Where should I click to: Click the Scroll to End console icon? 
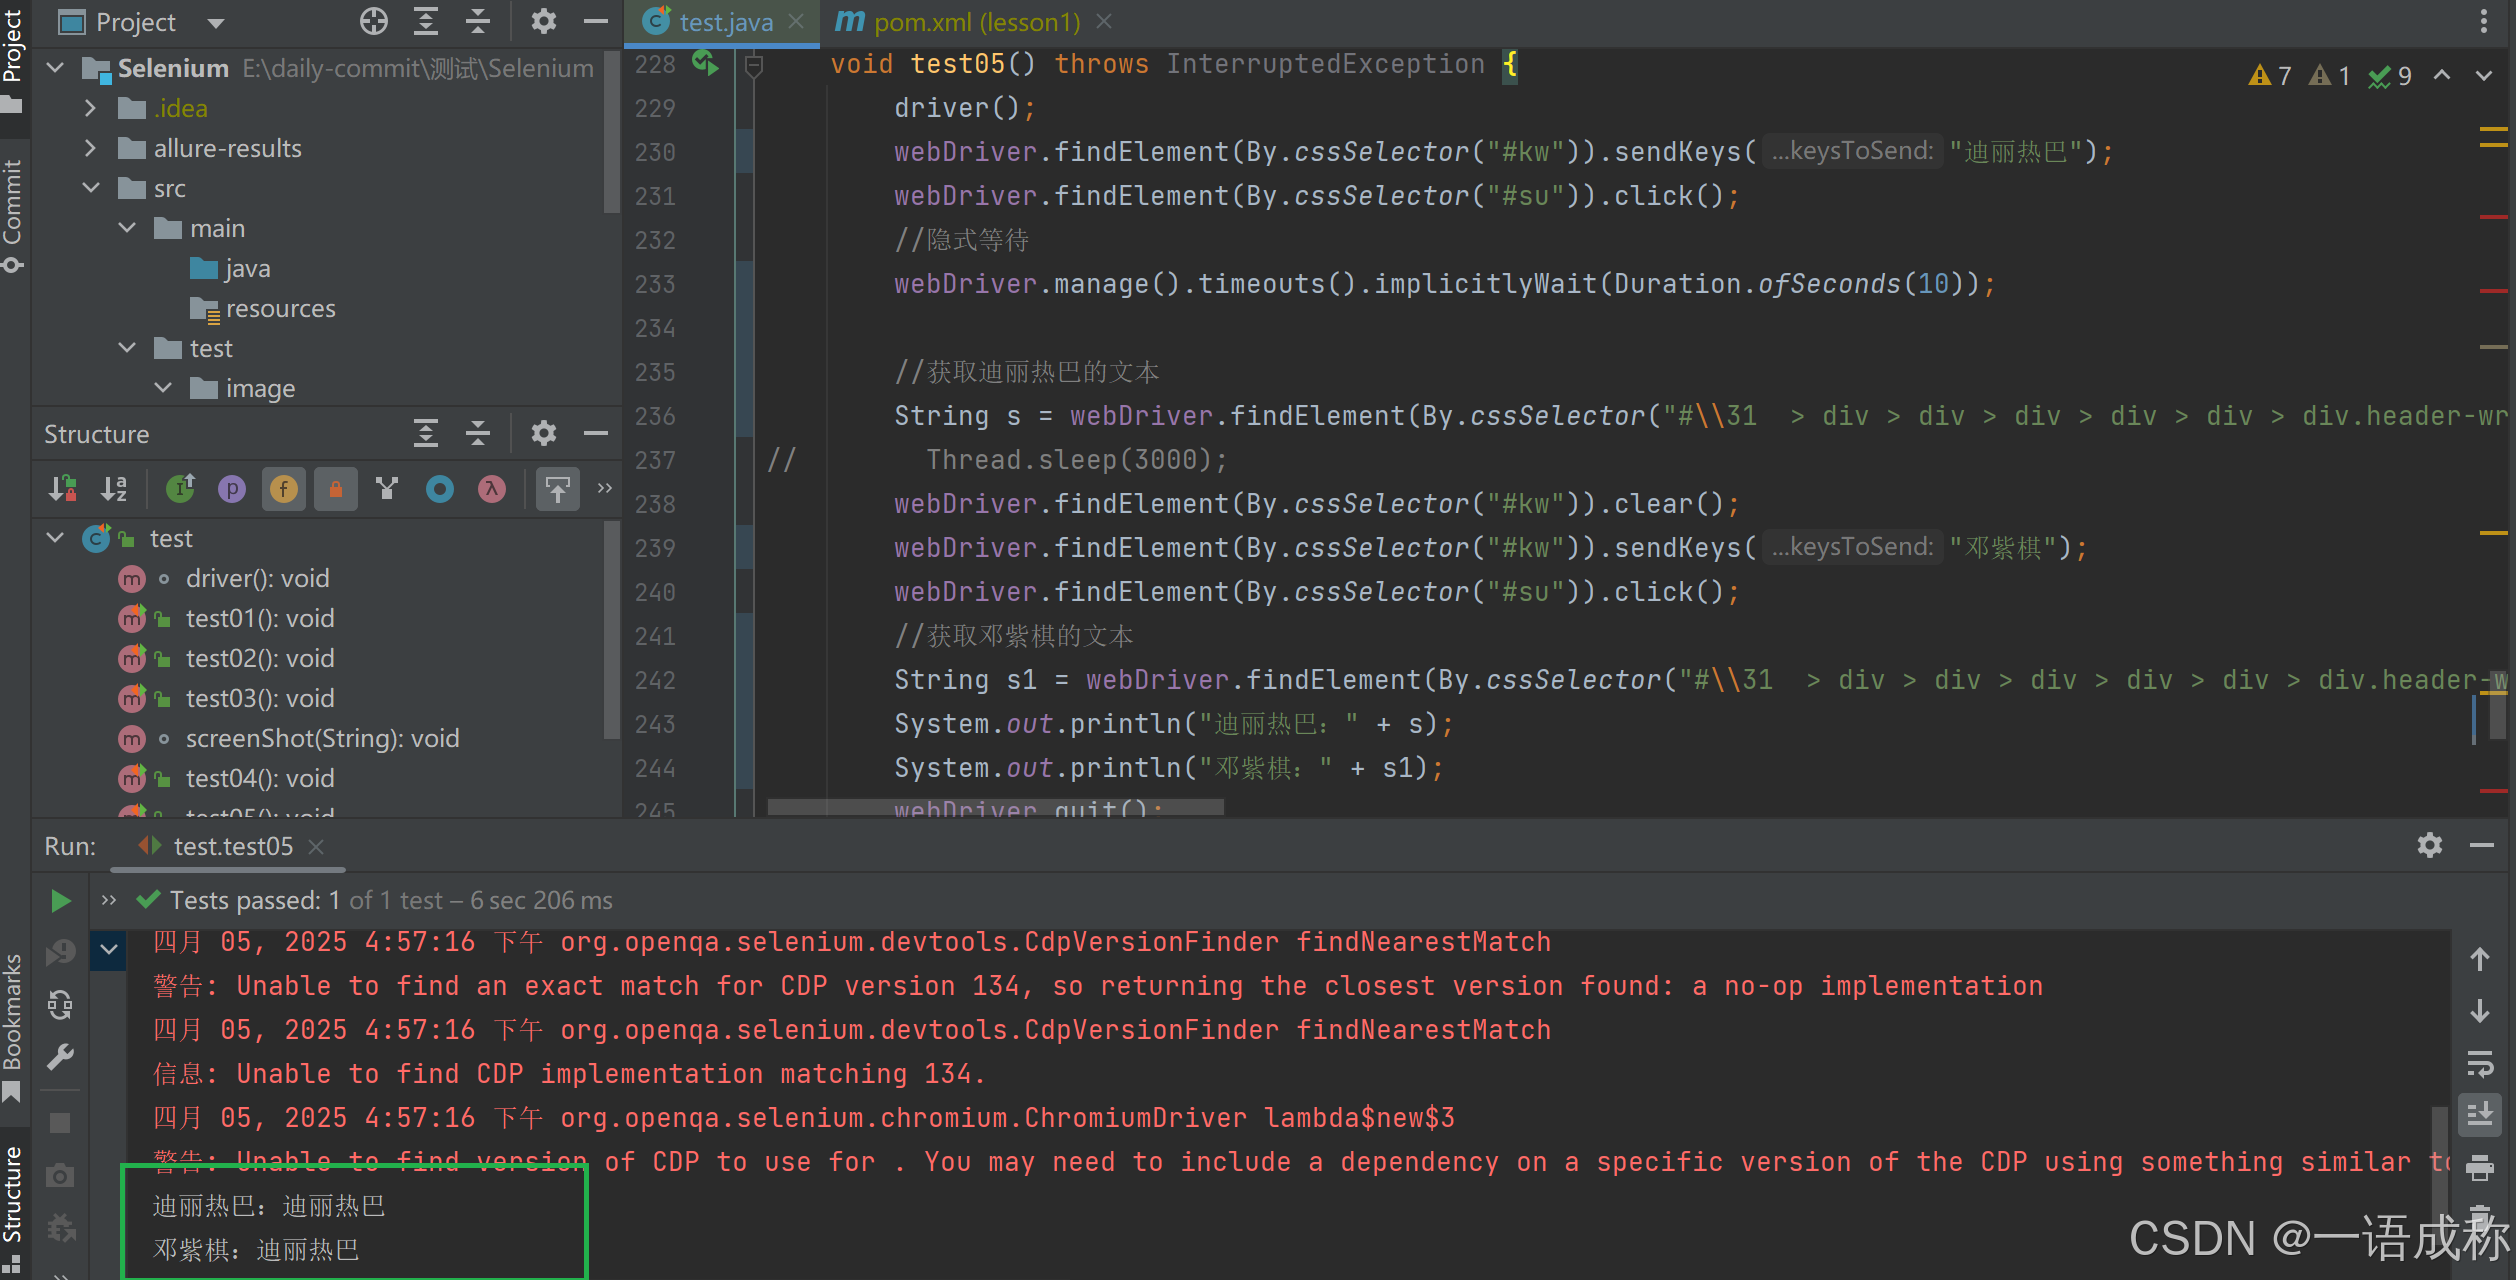pyautogui.click(x=2480, y=1115)
